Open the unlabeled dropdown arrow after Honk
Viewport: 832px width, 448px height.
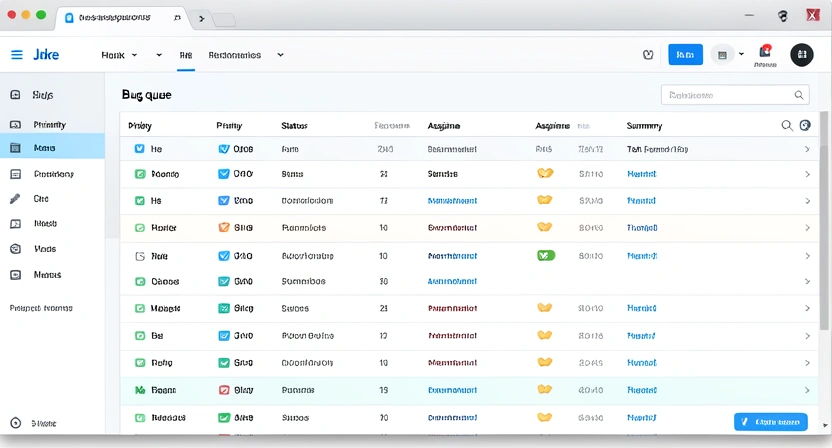click(159, 55)
